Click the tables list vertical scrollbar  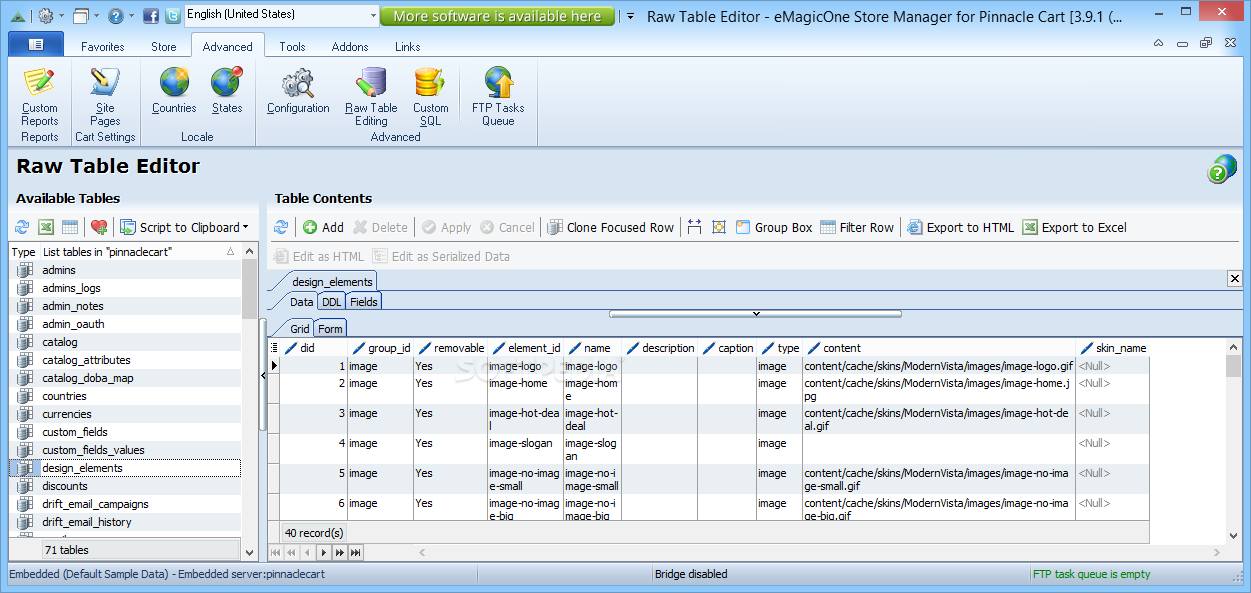coord(250,400)
